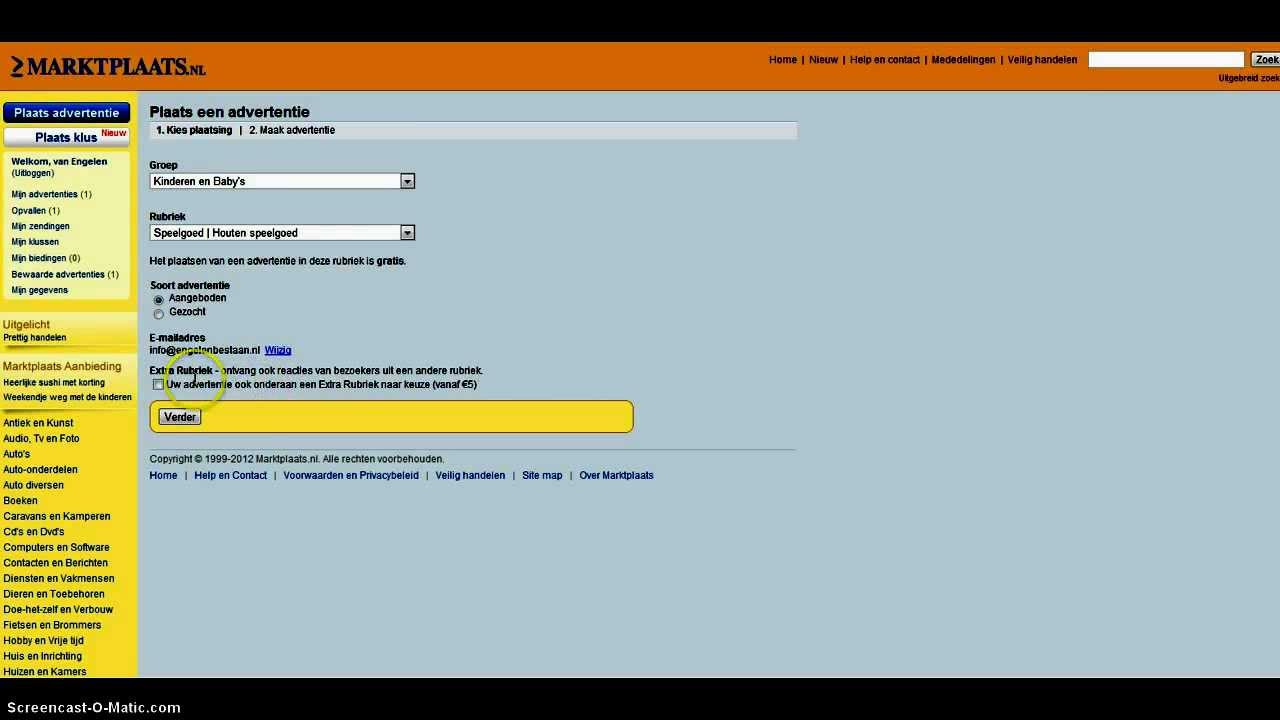Screen dimensions: 1280x720
Task: Click the Zoek search button
Action: [x=1266, y=60]
